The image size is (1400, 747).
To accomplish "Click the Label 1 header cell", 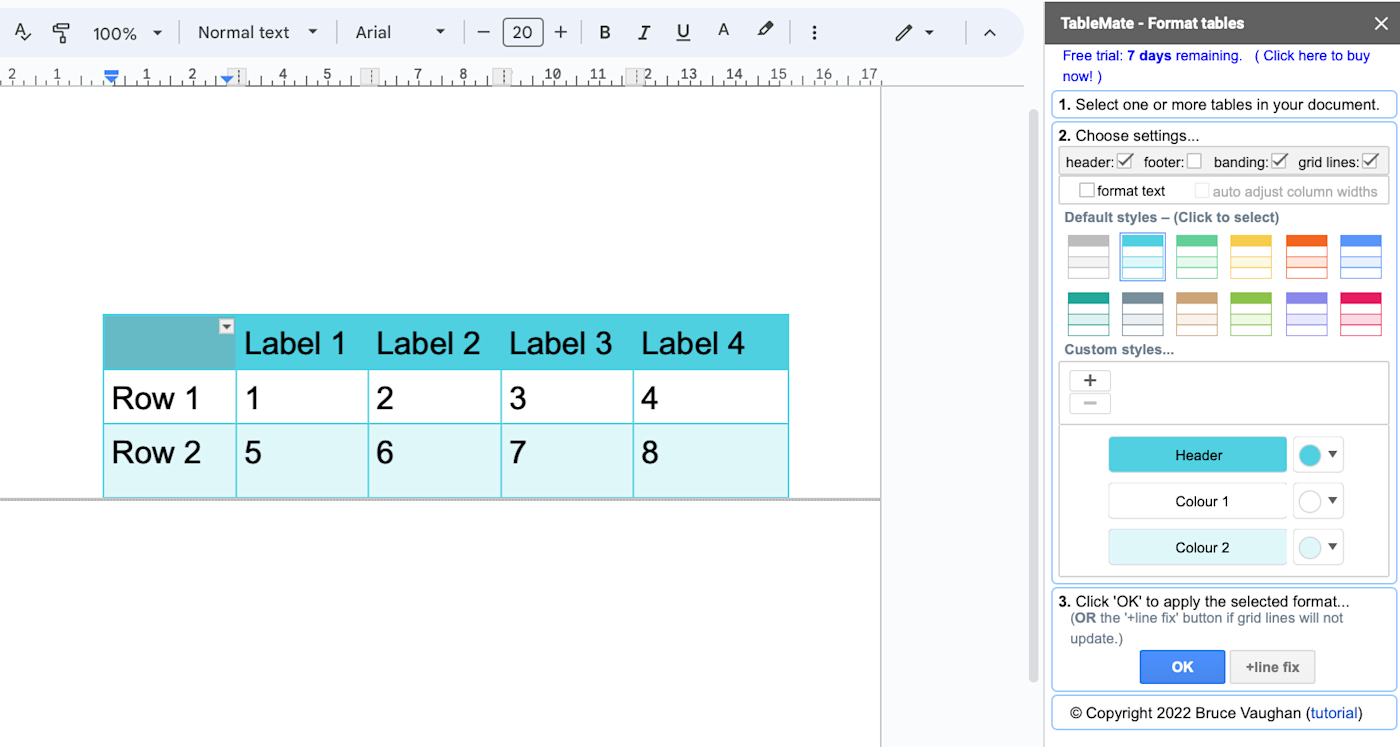I will 302,343.
